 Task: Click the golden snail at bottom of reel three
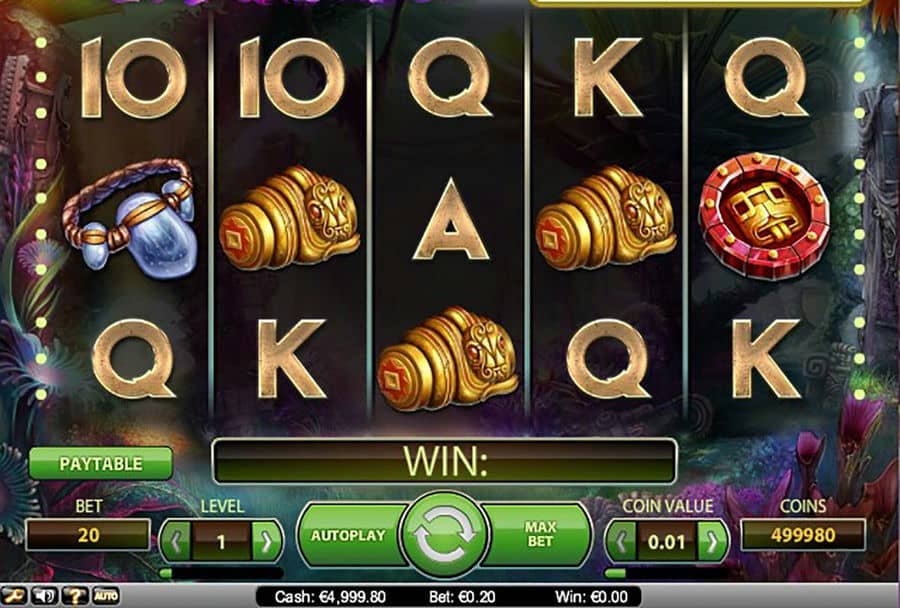[448, 358]
